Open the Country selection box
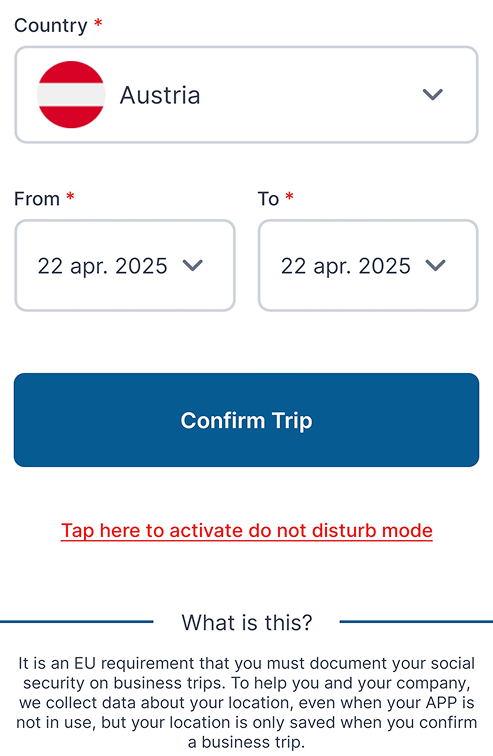493x756 pixels. (246, 94)
